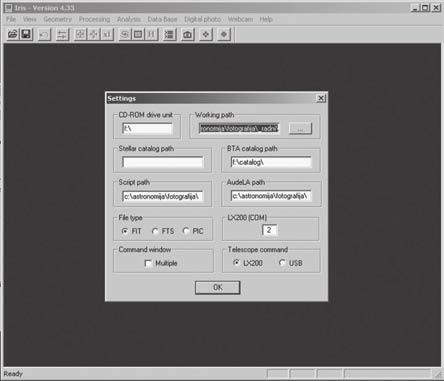The image size is (444, 381).
Task: Click the rotate arrows toolbar icon
Action: click(x=125, y=34)
